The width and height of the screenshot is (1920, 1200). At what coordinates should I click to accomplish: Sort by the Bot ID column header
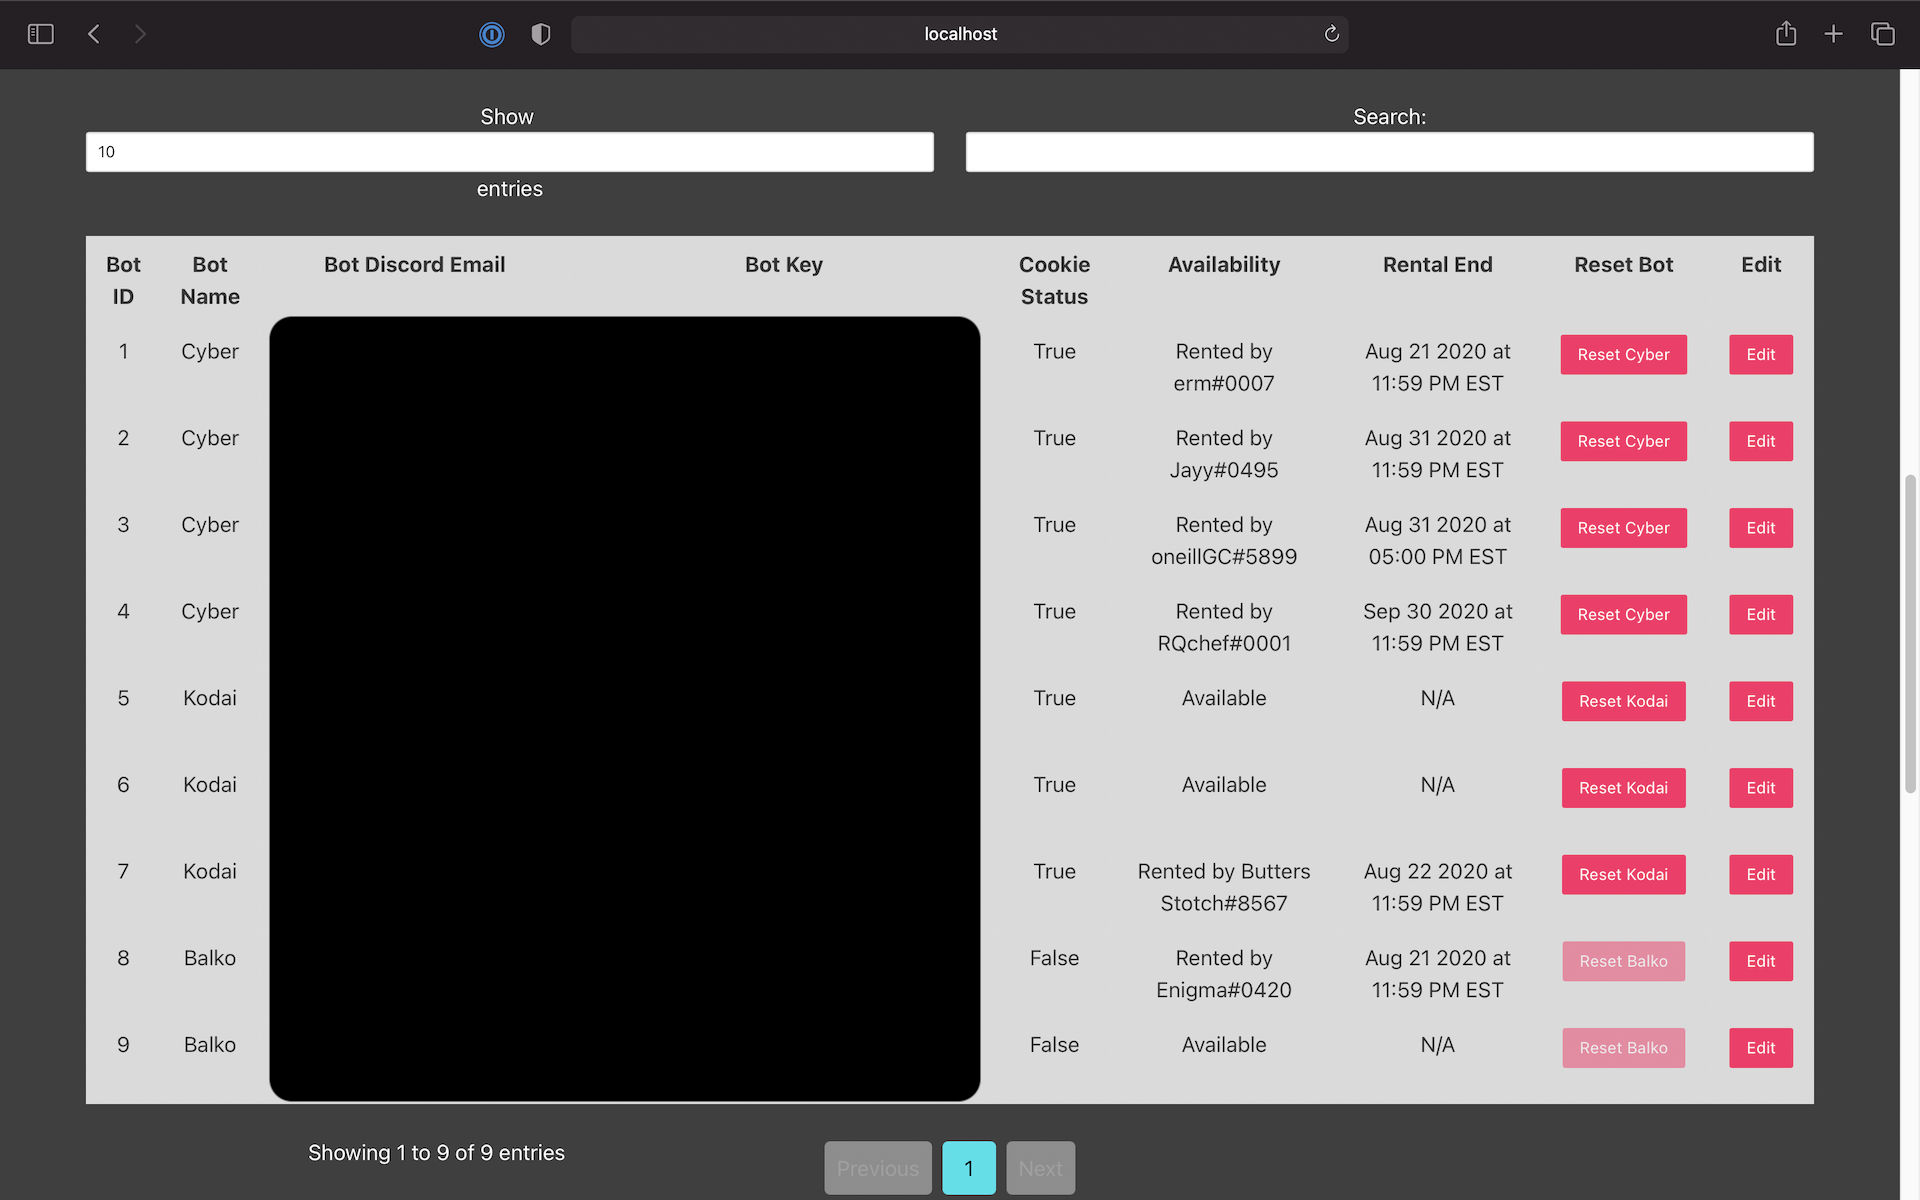click(x=123, y=280)
